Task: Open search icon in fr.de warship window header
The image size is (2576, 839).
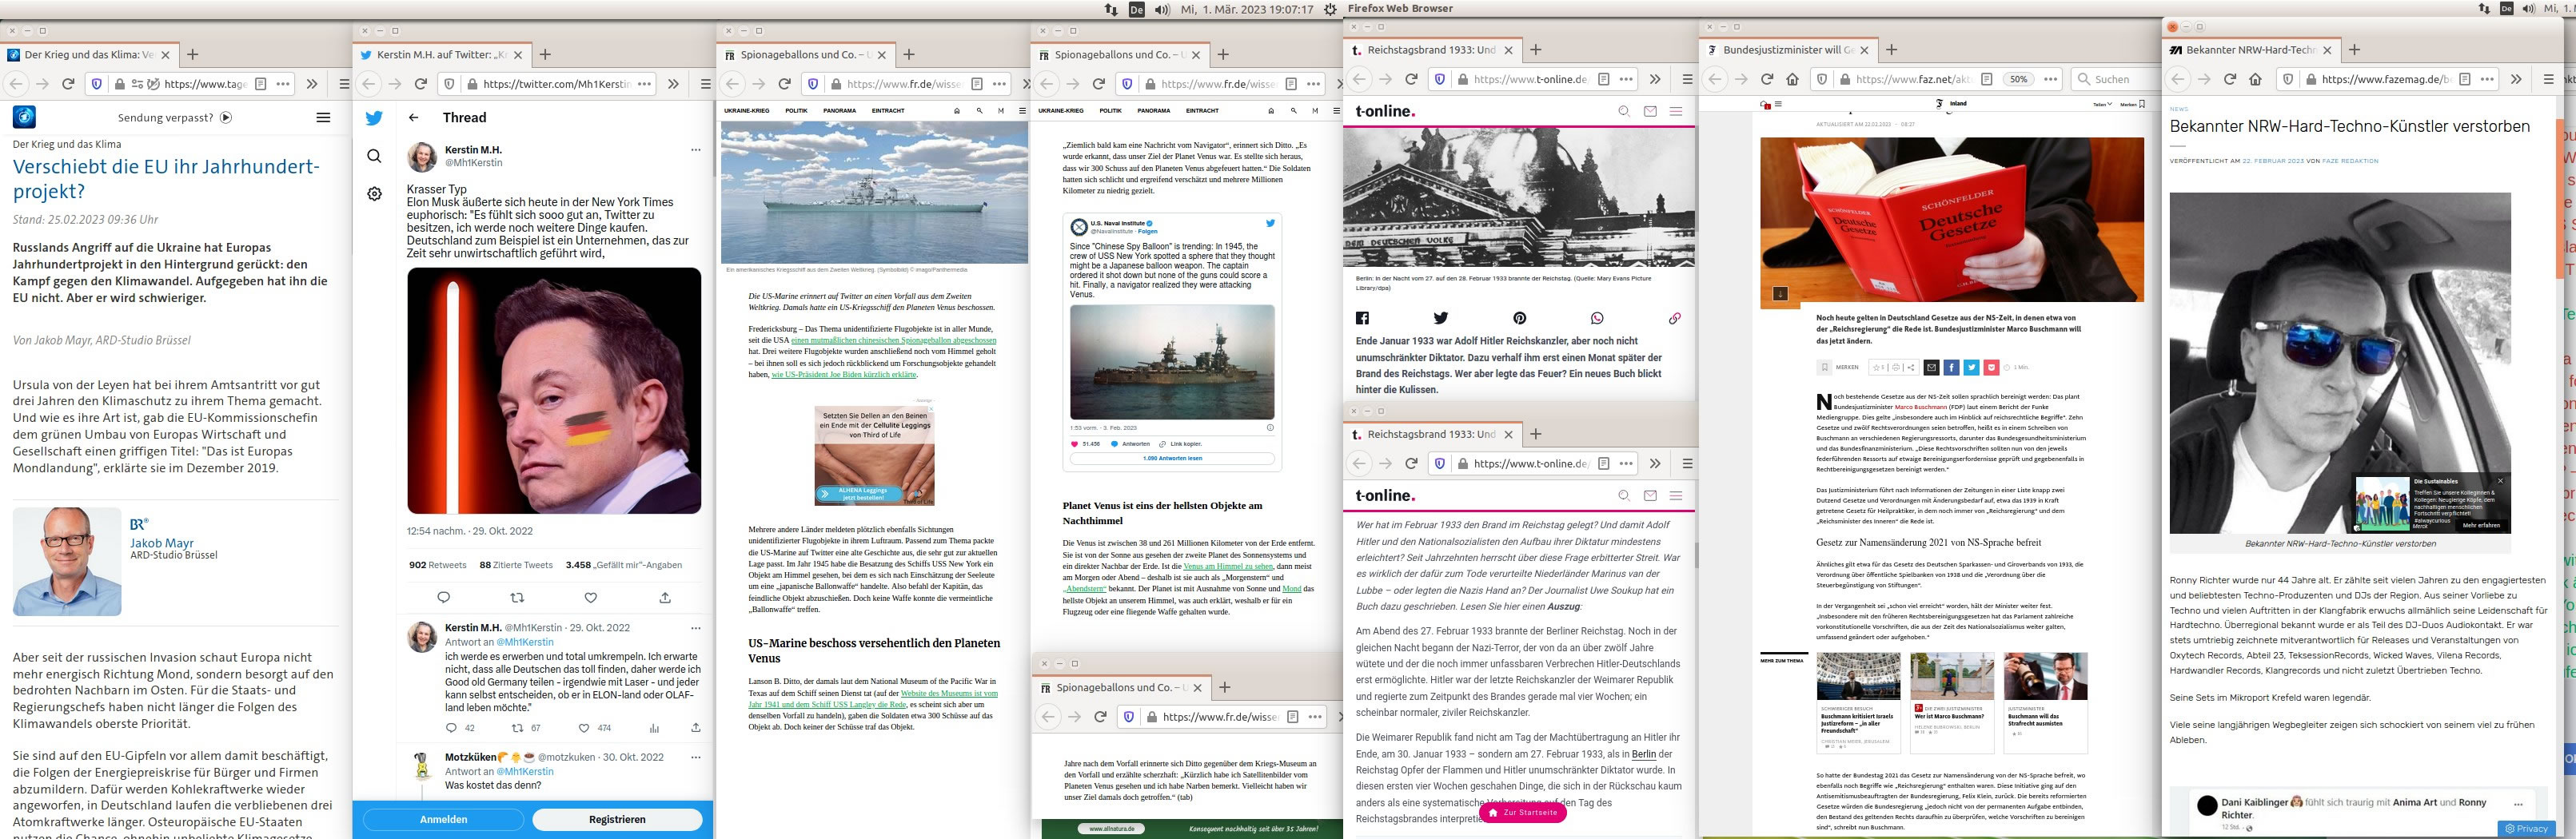Action: (979, 111)
